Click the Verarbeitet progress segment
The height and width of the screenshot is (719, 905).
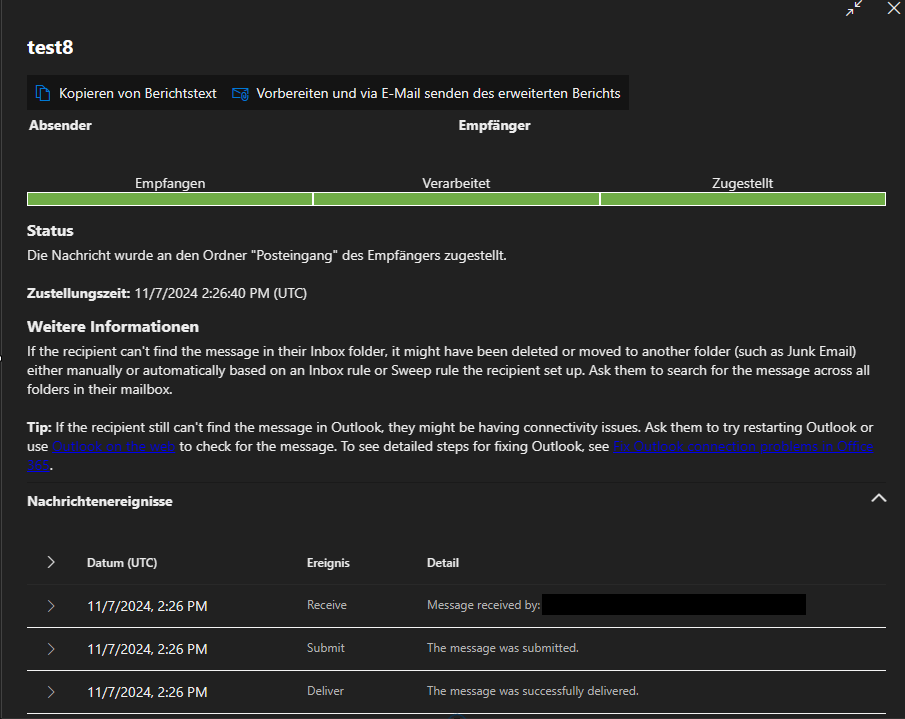click(x=456, y=199)
